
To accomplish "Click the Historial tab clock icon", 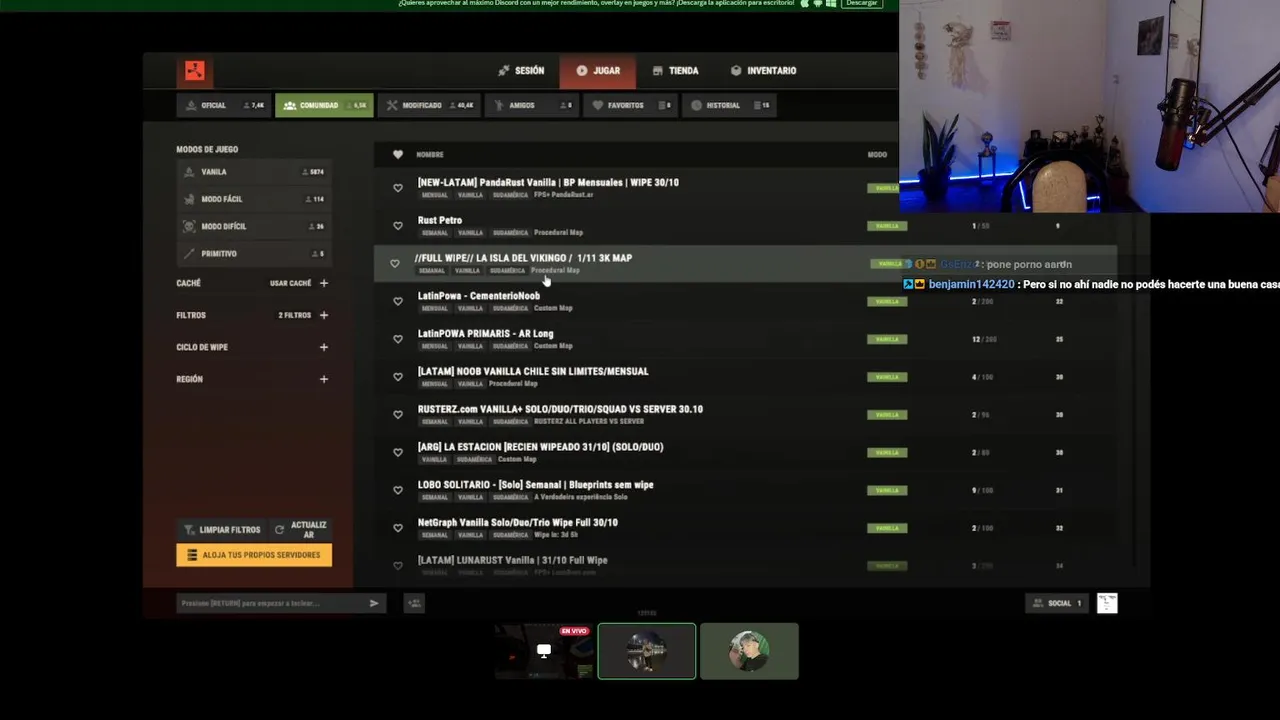I will pyautogui.click(x=696, y=105).
